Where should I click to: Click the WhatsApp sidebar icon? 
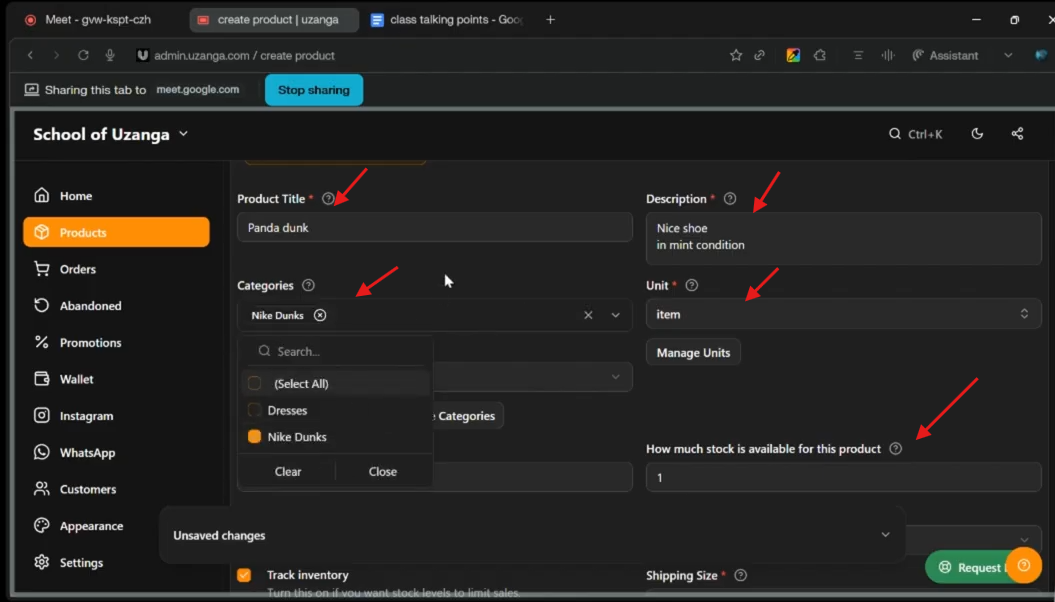click(42, 452)
